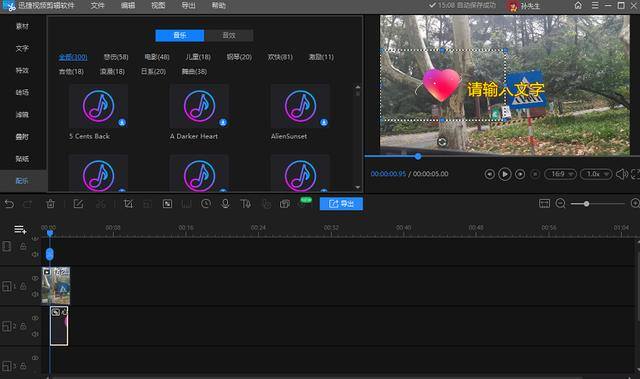
Task: Open the duration clock icon
Action: pos(206,204)
